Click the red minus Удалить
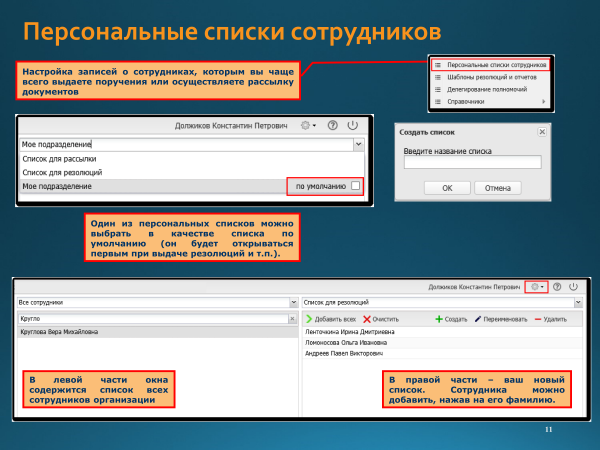The width and height of the screenshot is (600, 450). [x=551, y=318]
